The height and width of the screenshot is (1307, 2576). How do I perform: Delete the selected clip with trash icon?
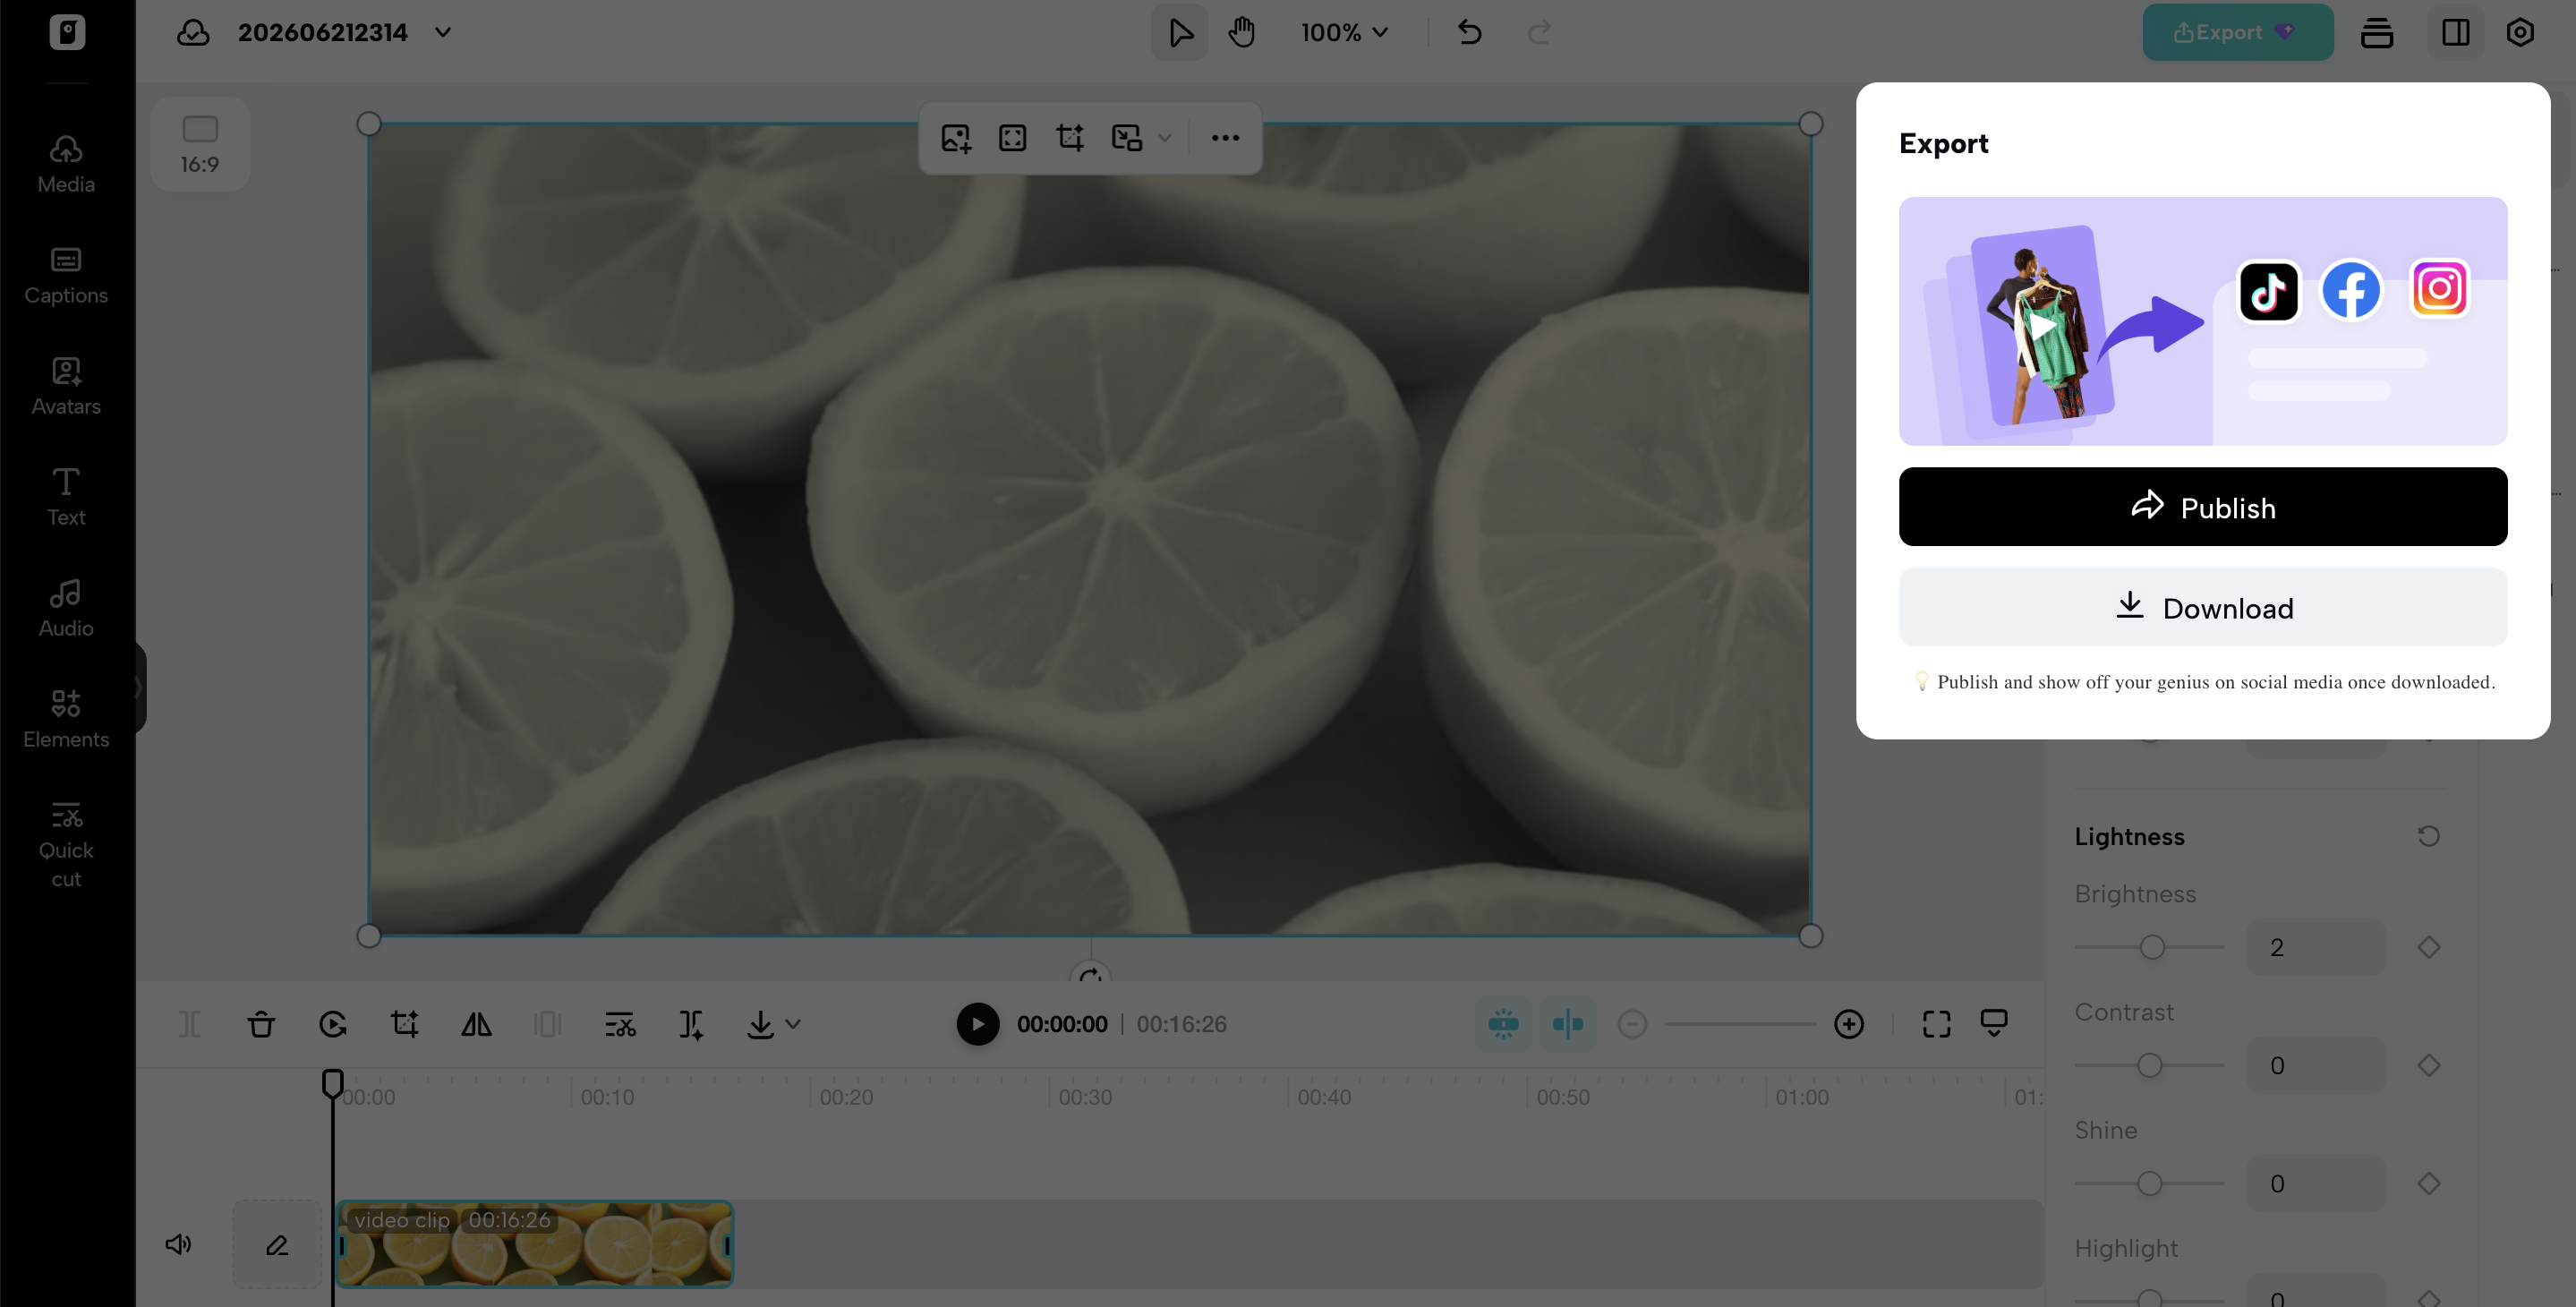pyautogui.click(x=261, y=1024)
